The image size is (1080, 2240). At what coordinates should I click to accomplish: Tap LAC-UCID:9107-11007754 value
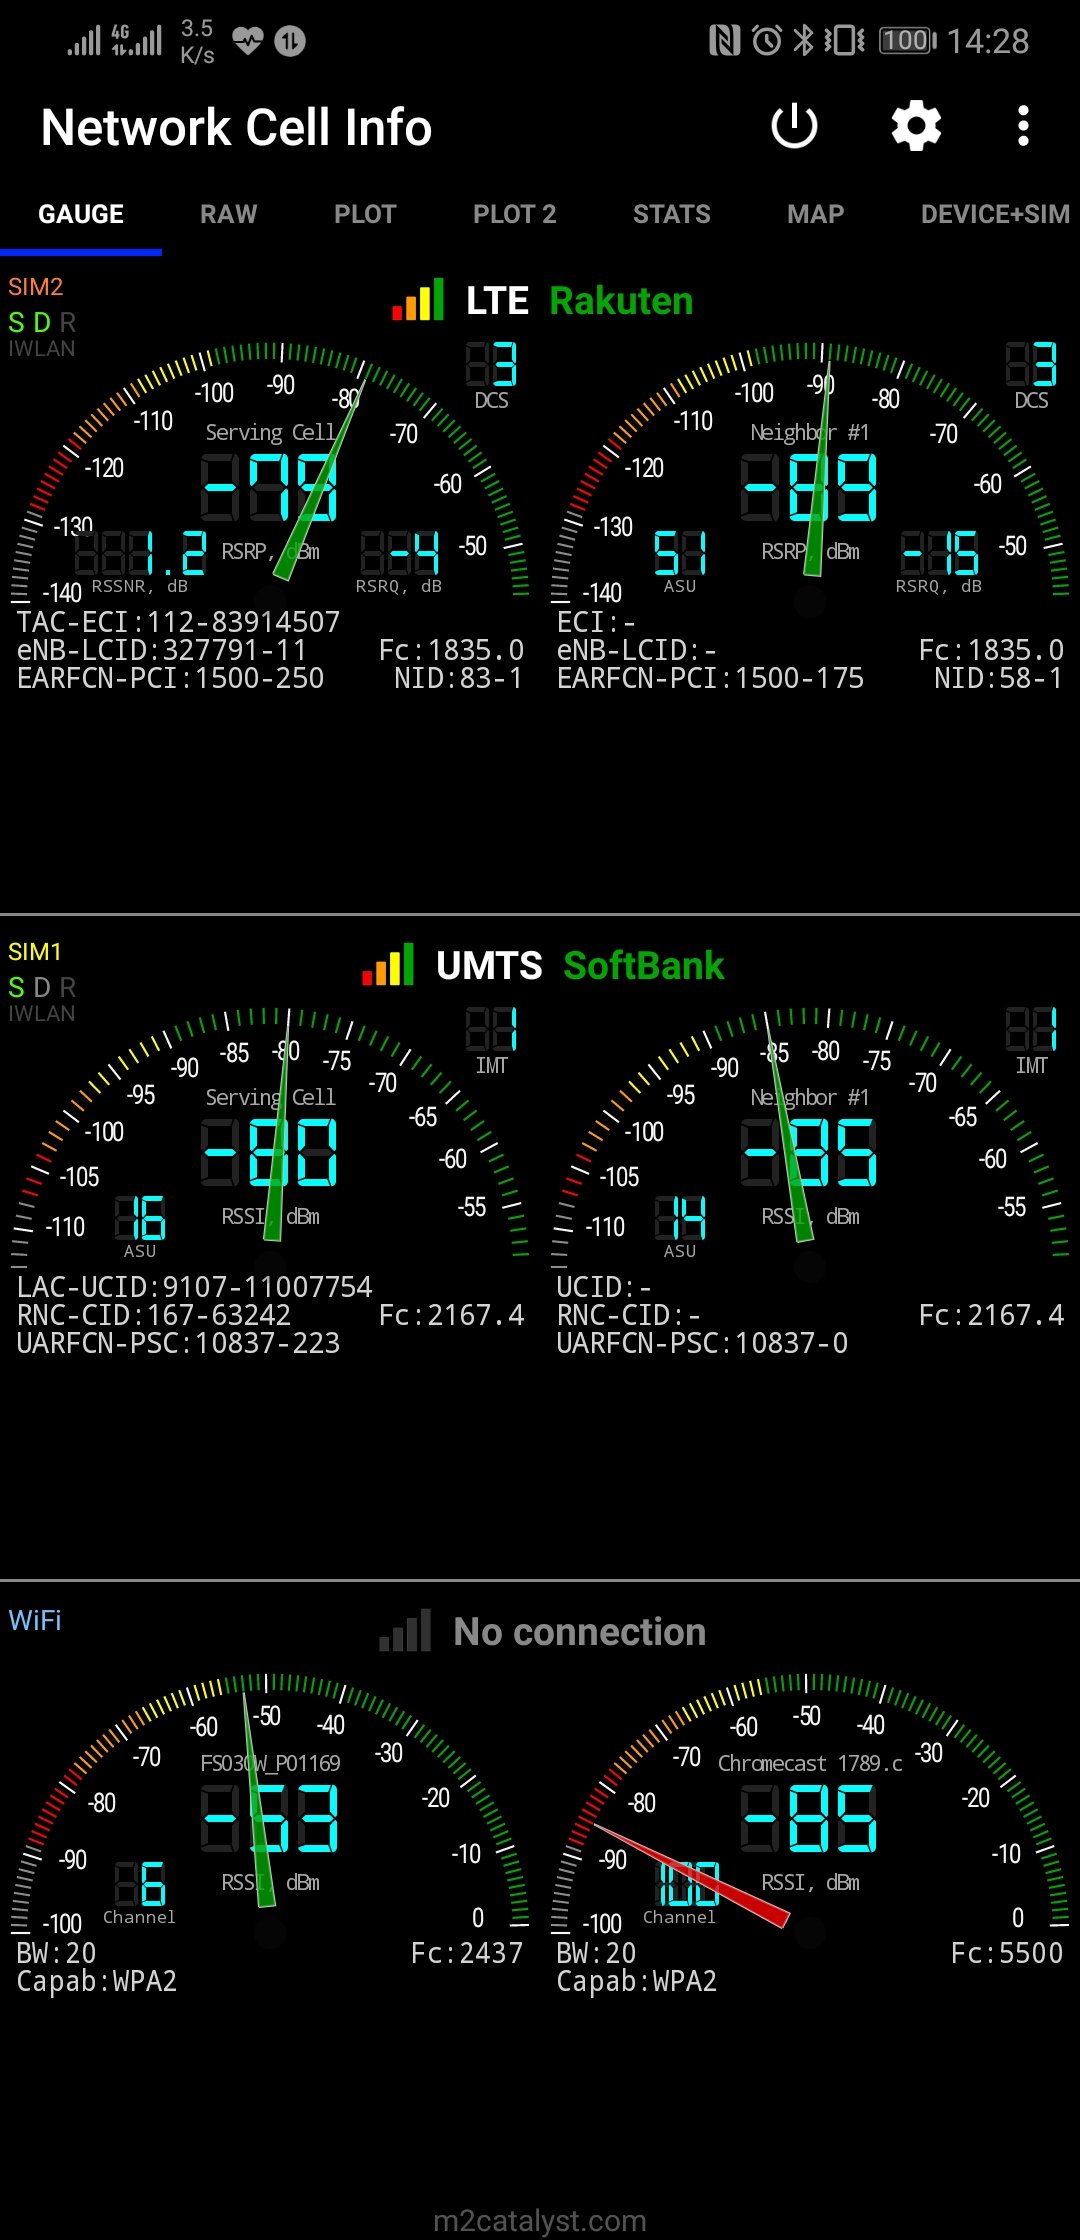click(x=195, y=1287)
